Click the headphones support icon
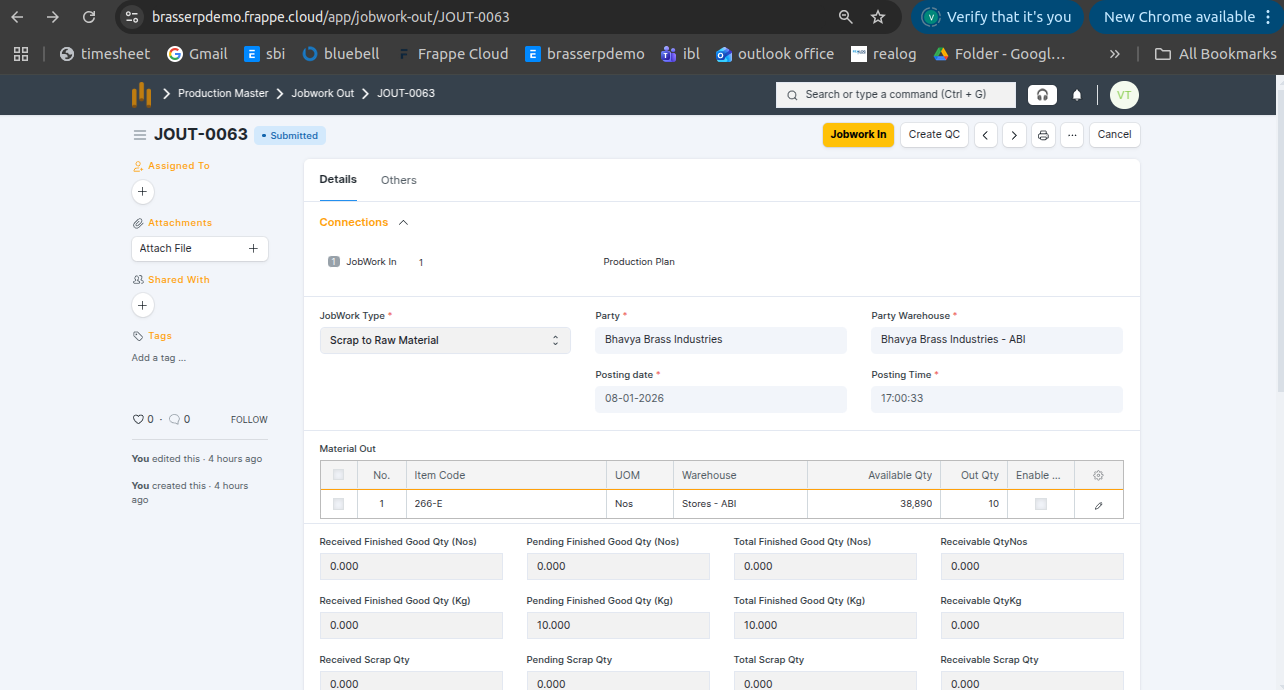Viewport: 1284px width, 690px height. pyautogui.click(x=1042, y=95)
